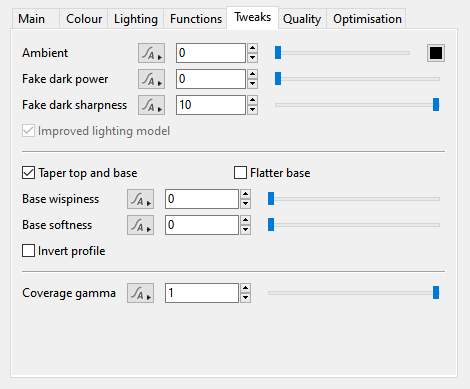
Task: Open the Fake dark power animation button
Action: click(151, 79)
